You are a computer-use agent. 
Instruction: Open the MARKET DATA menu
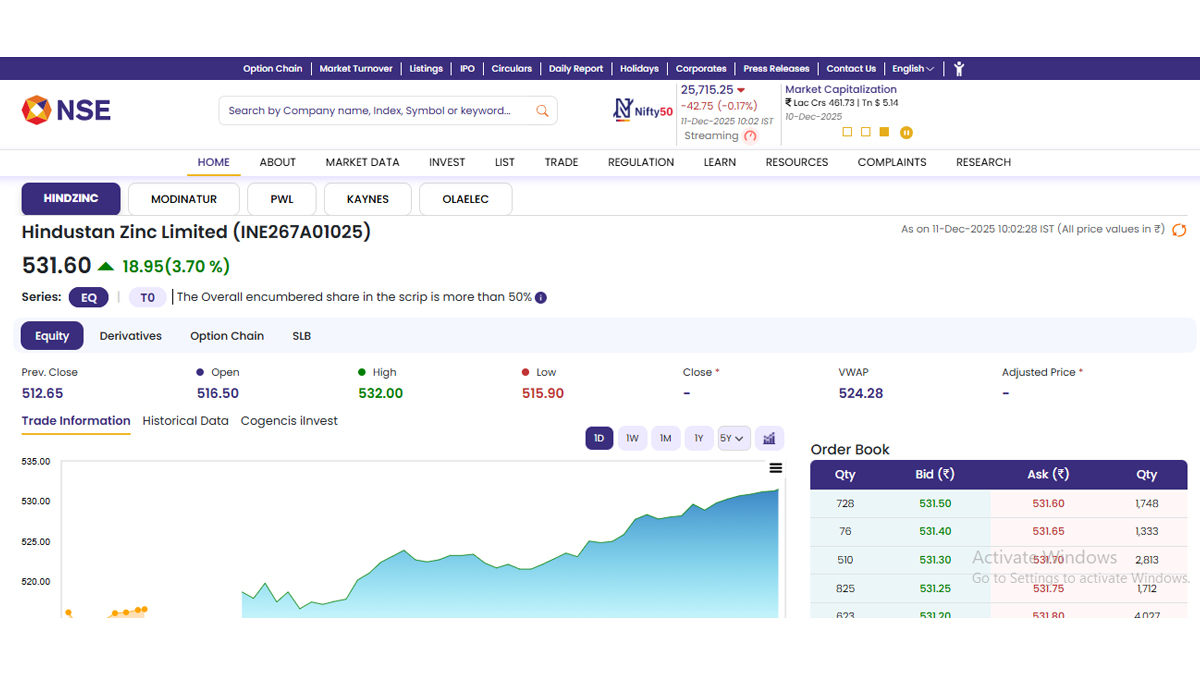coord(362,162)
